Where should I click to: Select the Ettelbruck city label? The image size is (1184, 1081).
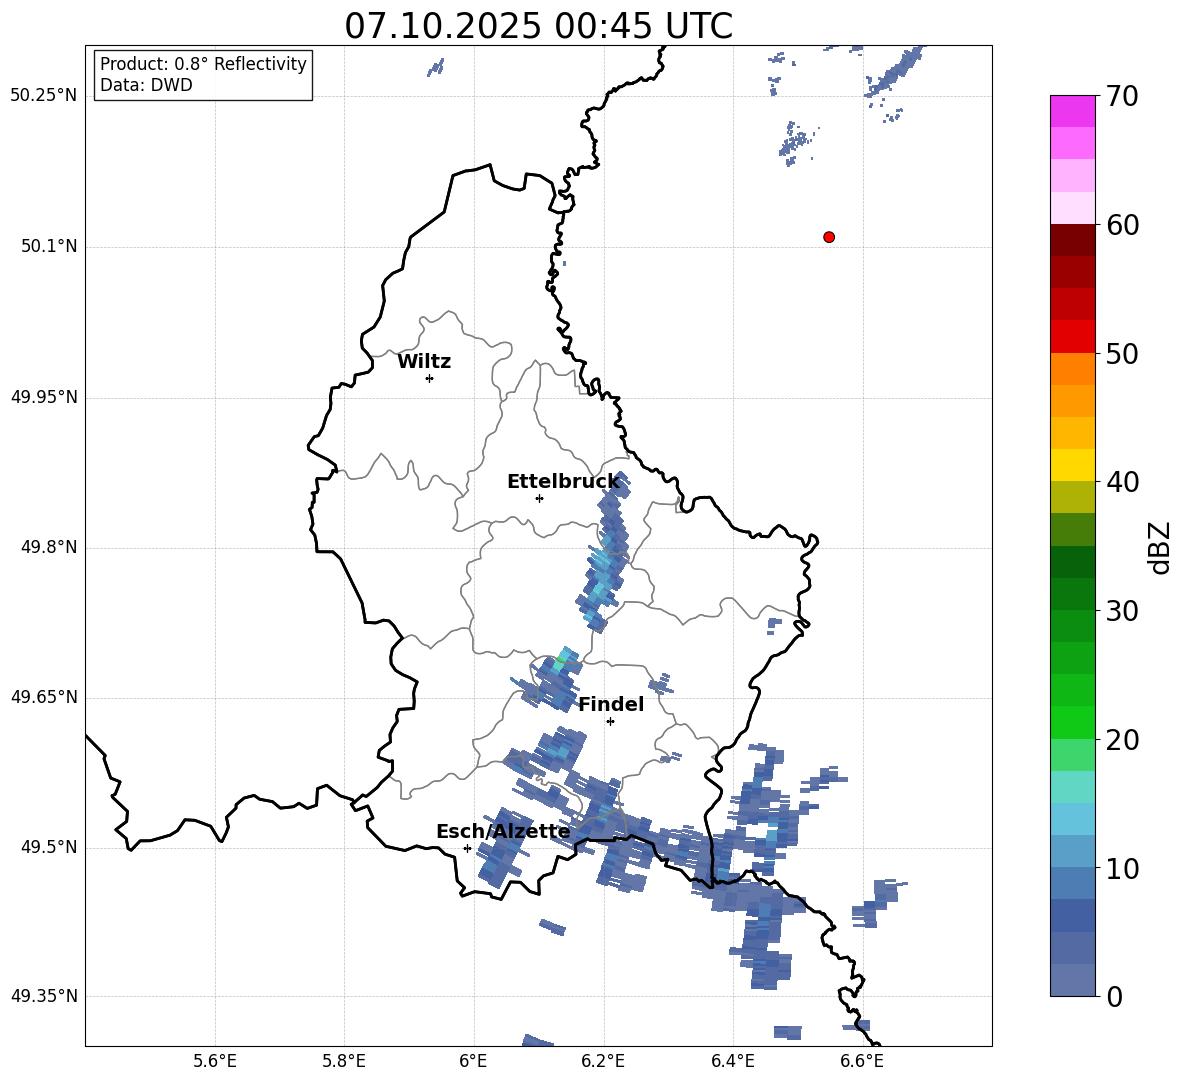coord(563,482)
